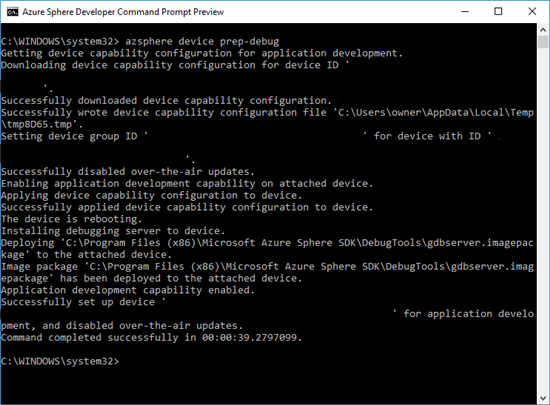Click the 'Setting device group ID' text
The width and height of the screenshot is (550, 405).
69,136
